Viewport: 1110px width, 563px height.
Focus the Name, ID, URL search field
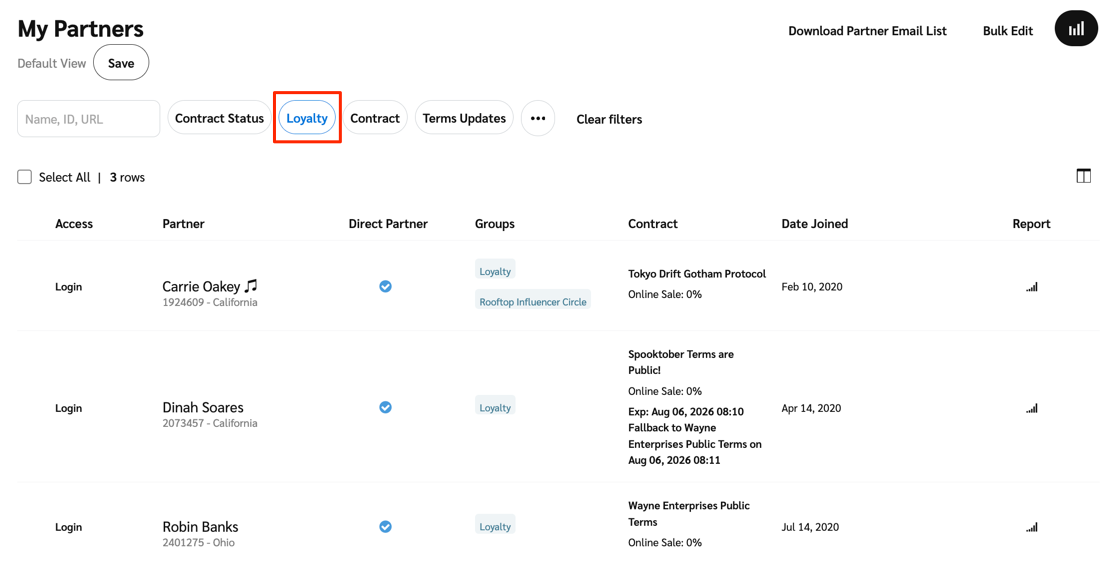pos(88,119)
